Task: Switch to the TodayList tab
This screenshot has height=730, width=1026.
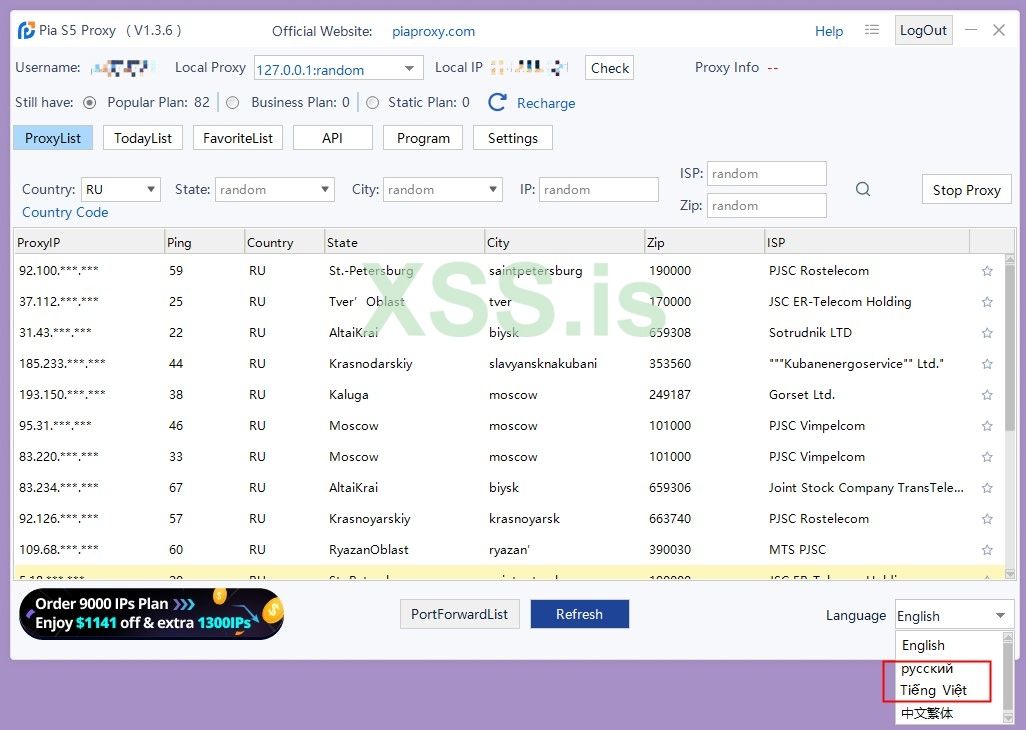Action: tap(142, 138)
